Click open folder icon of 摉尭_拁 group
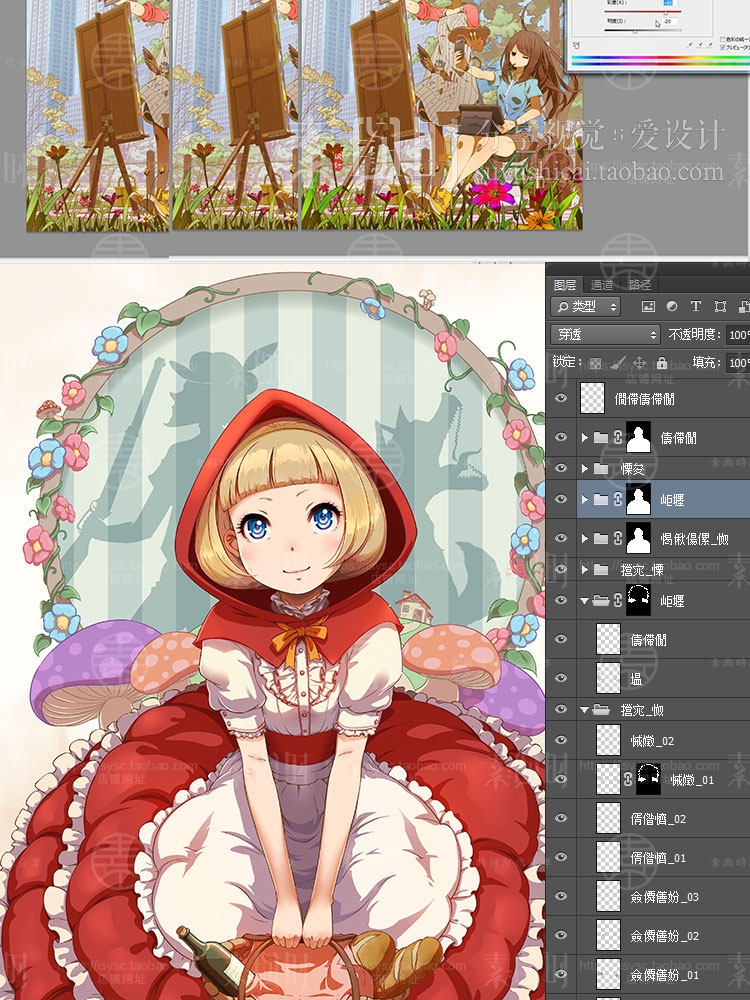Image resolution: width=750 pixels, height=1000 pixels. [x=601, y=709]
